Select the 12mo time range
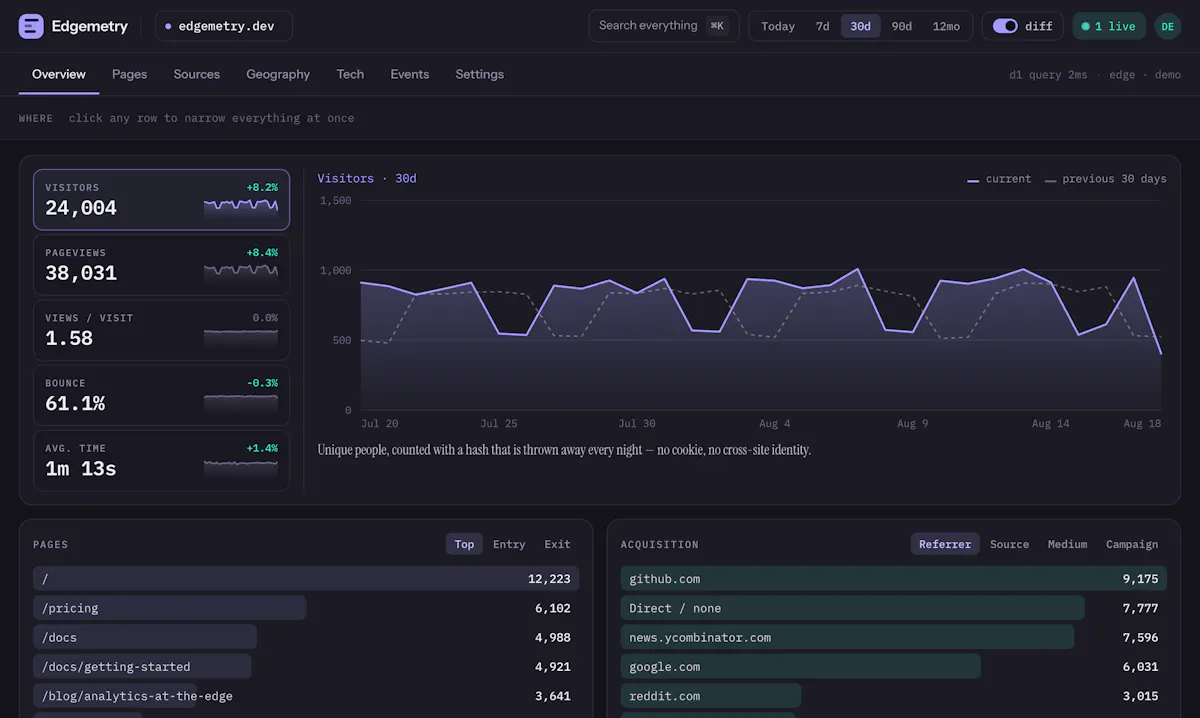This screenshot has height=718, width=1200. click(x=946, y=26)
